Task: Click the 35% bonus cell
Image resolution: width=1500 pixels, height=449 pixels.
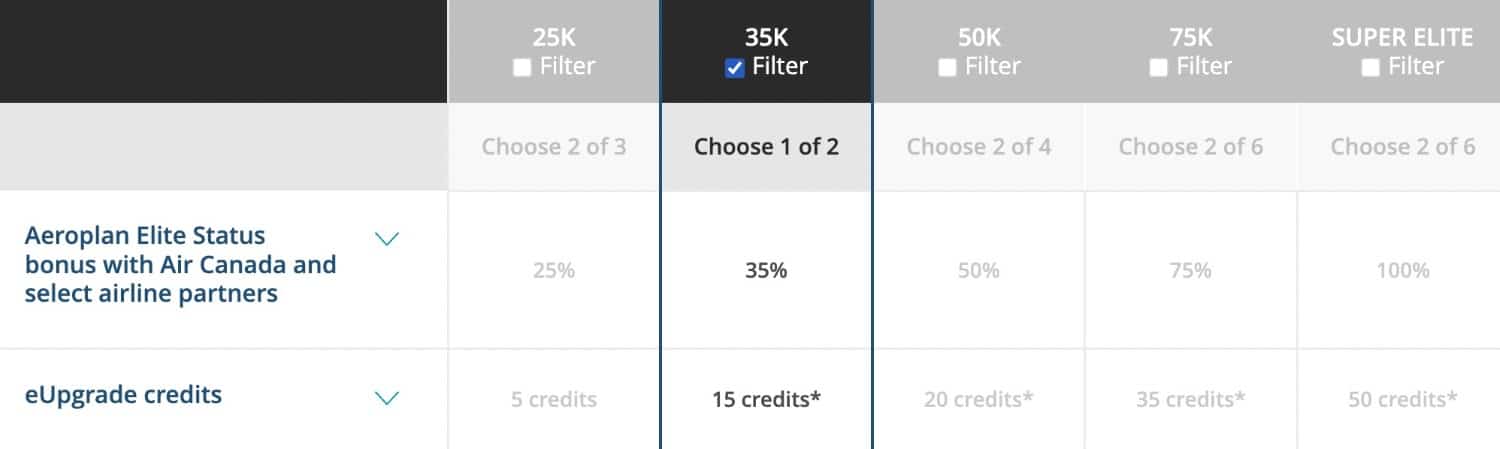Action: (766, 270)
